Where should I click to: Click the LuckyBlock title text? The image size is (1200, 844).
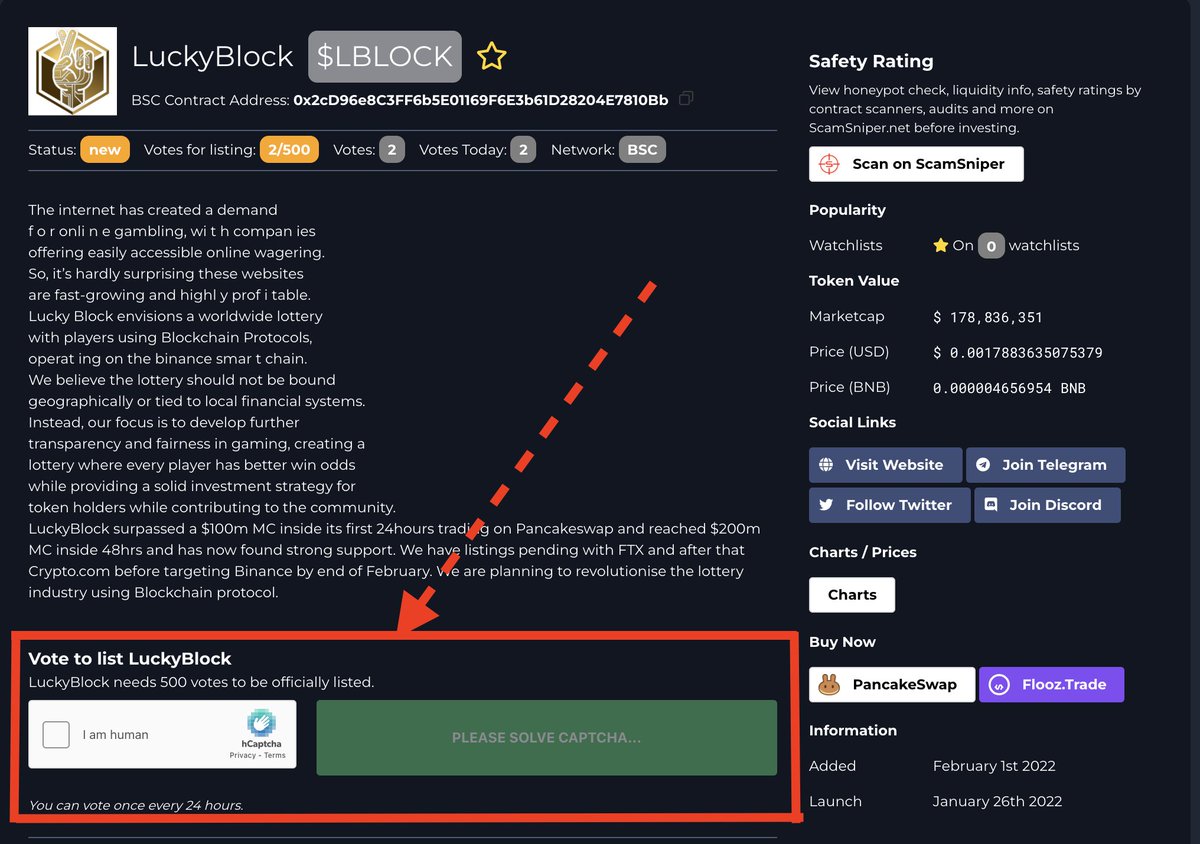(x=213, y=57)
